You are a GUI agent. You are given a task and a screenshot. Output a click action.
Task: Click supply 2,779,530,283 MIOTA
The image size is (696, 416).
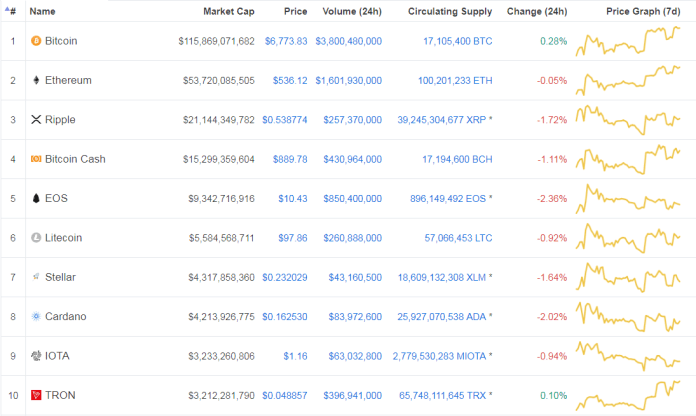click(439, 356)
